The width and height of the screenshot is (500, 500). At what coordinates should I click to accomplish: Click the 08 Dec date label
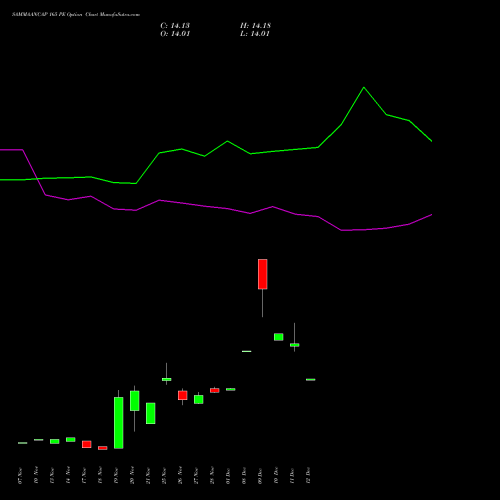(244, 476)
